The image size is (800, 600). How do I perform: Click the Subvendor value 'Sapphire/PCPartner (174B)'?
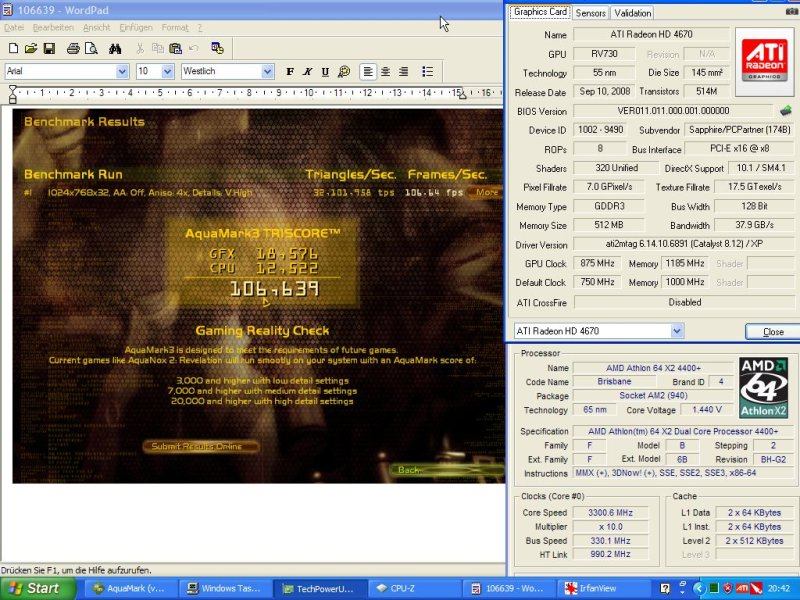tap(739, 130)
